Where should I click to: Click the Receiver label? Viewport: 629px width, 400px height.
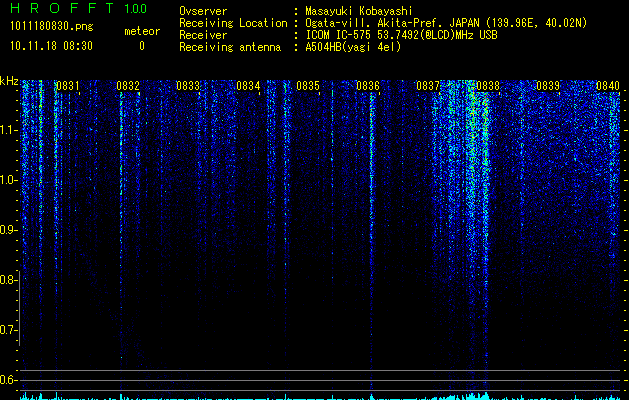[x=203, y=35]
